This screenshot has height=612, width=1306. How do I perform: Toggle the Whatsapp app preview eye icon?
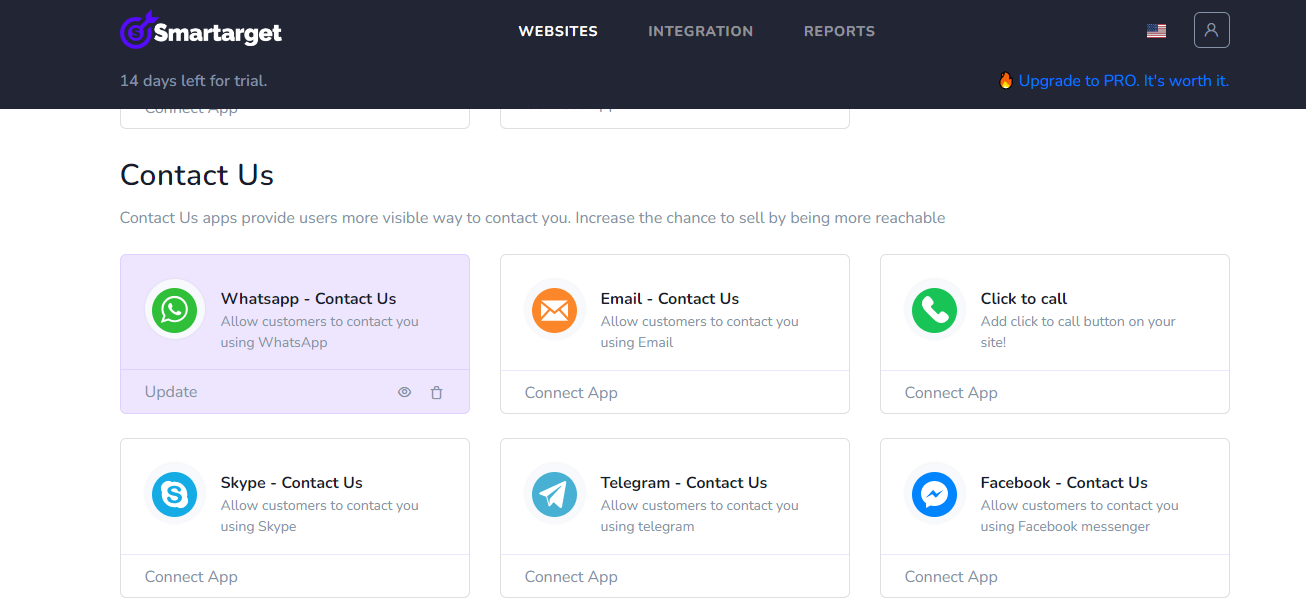[404, 392]
